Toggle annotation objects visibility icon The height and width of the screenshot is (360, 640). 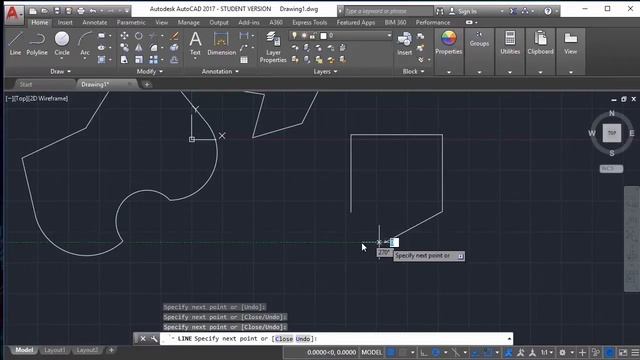tap(509, 352)
